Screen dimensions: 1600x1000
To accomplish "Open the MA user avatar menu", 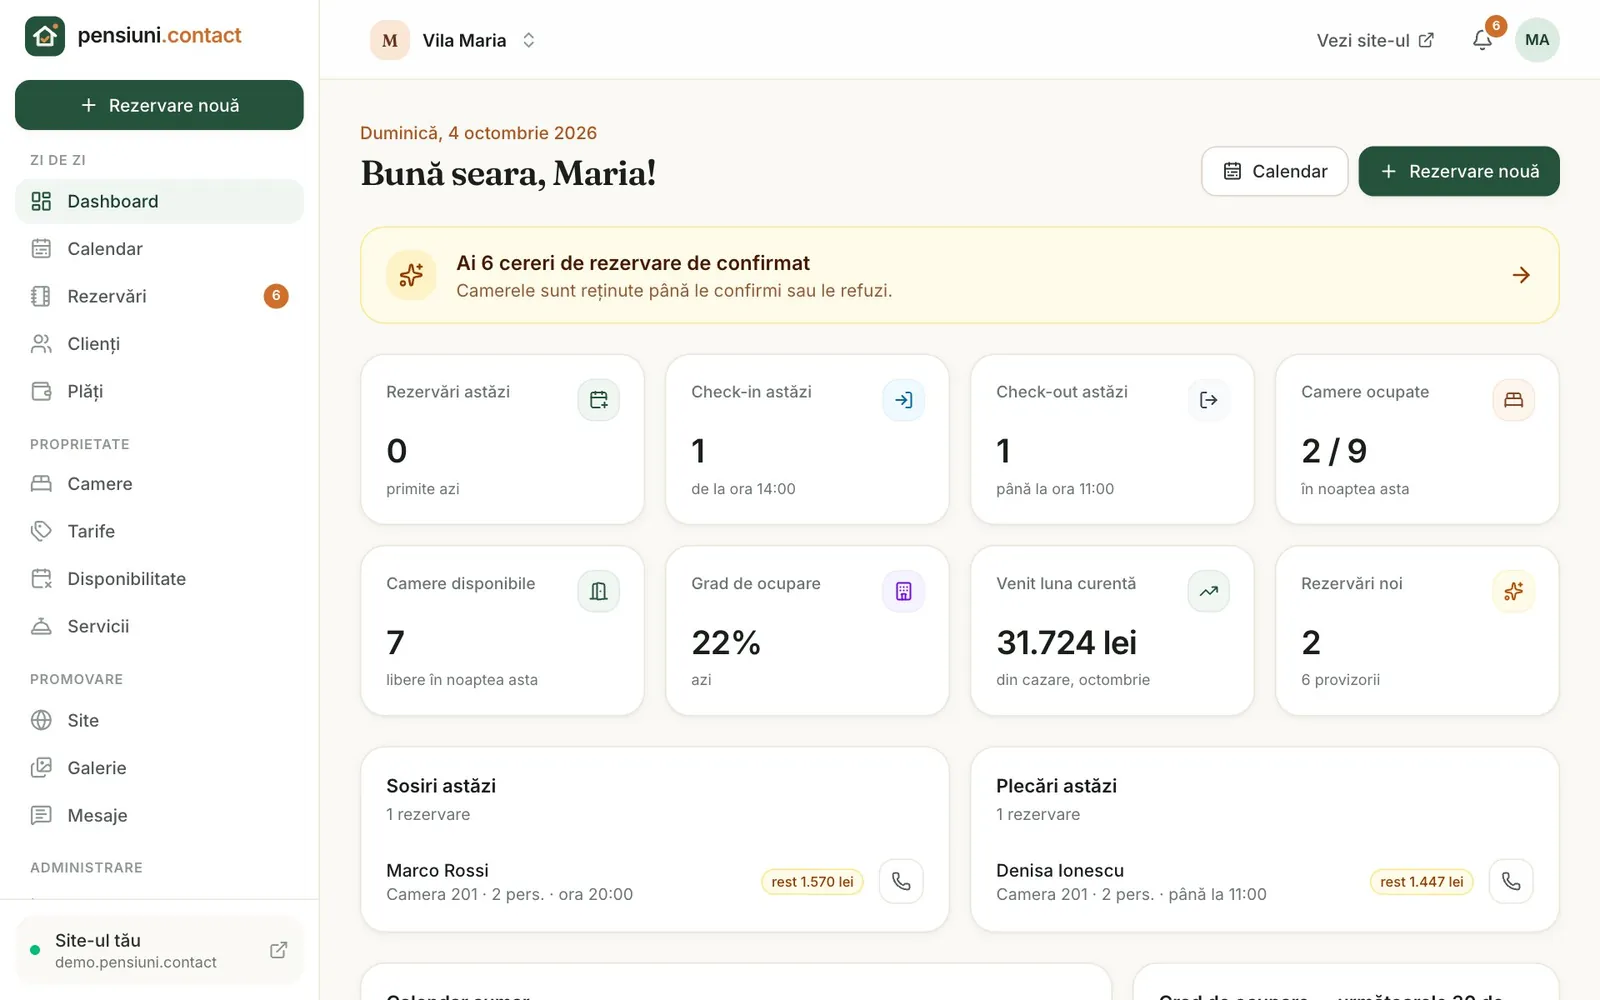I will [x=1537, y=40].
